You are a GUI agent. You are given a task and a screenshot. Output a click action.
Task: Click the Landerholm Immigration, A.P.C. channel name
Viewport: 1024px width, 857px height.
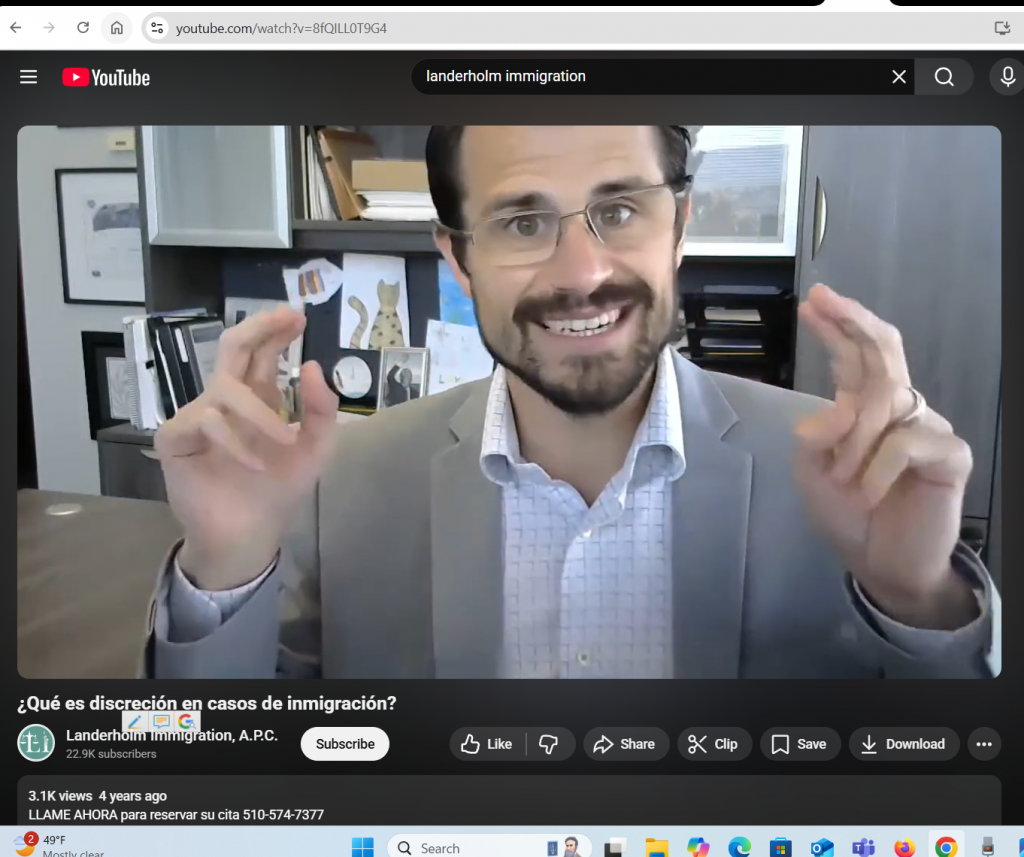(172, 736)
